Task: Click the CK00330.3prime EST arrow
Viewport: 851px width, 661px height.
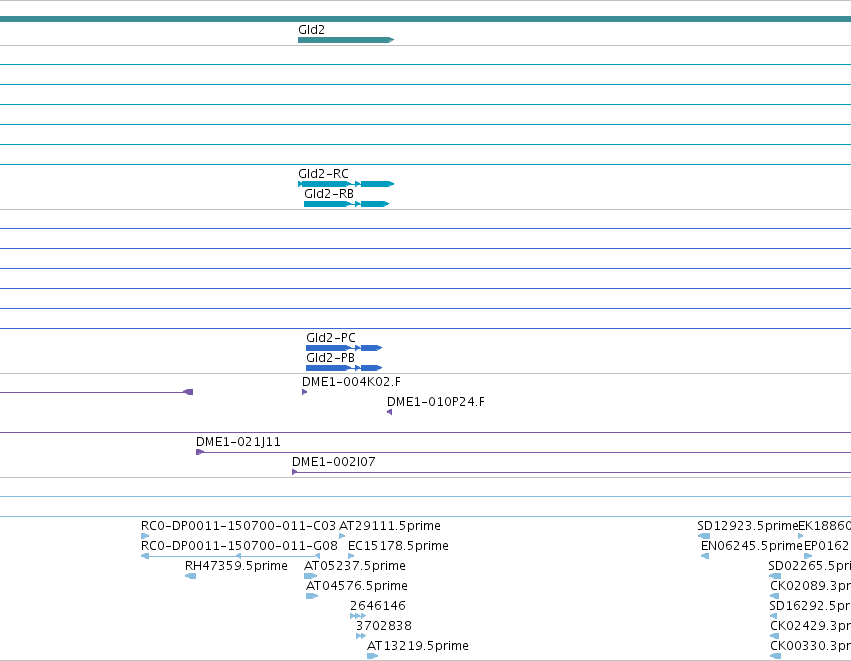Action: [x=776, y=656]
